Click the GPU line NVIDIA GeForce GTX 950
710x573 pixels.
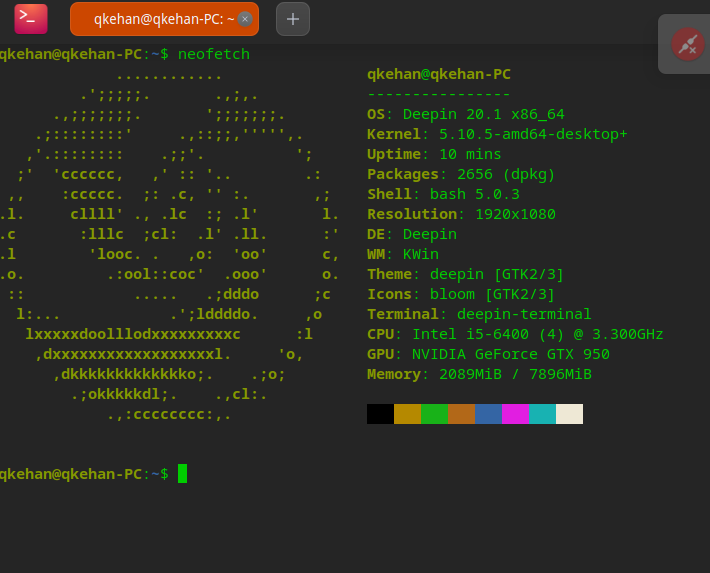tap(488, 354)
